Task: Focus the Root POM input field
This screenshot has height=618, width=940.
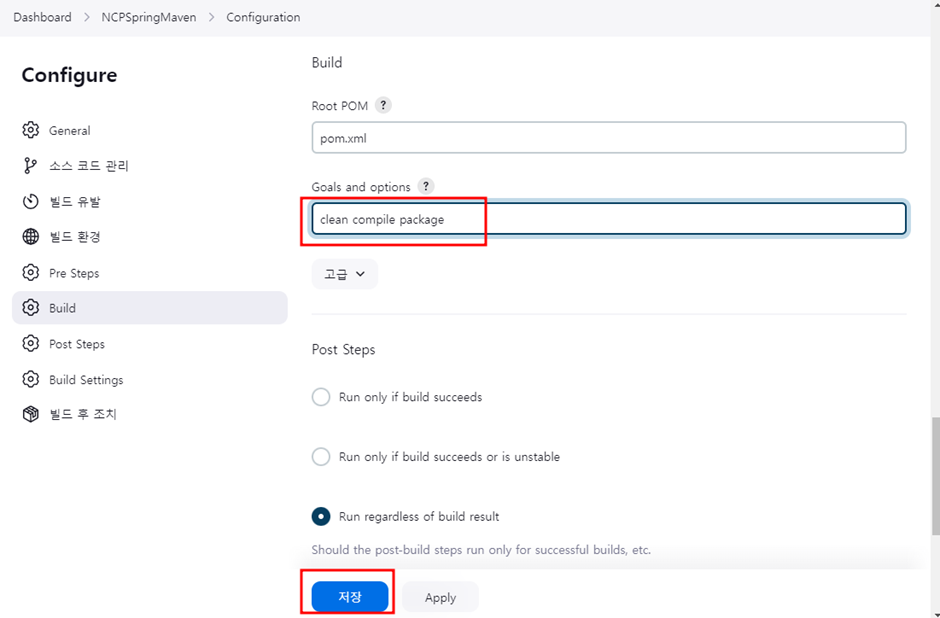Action: click(608, 138)
